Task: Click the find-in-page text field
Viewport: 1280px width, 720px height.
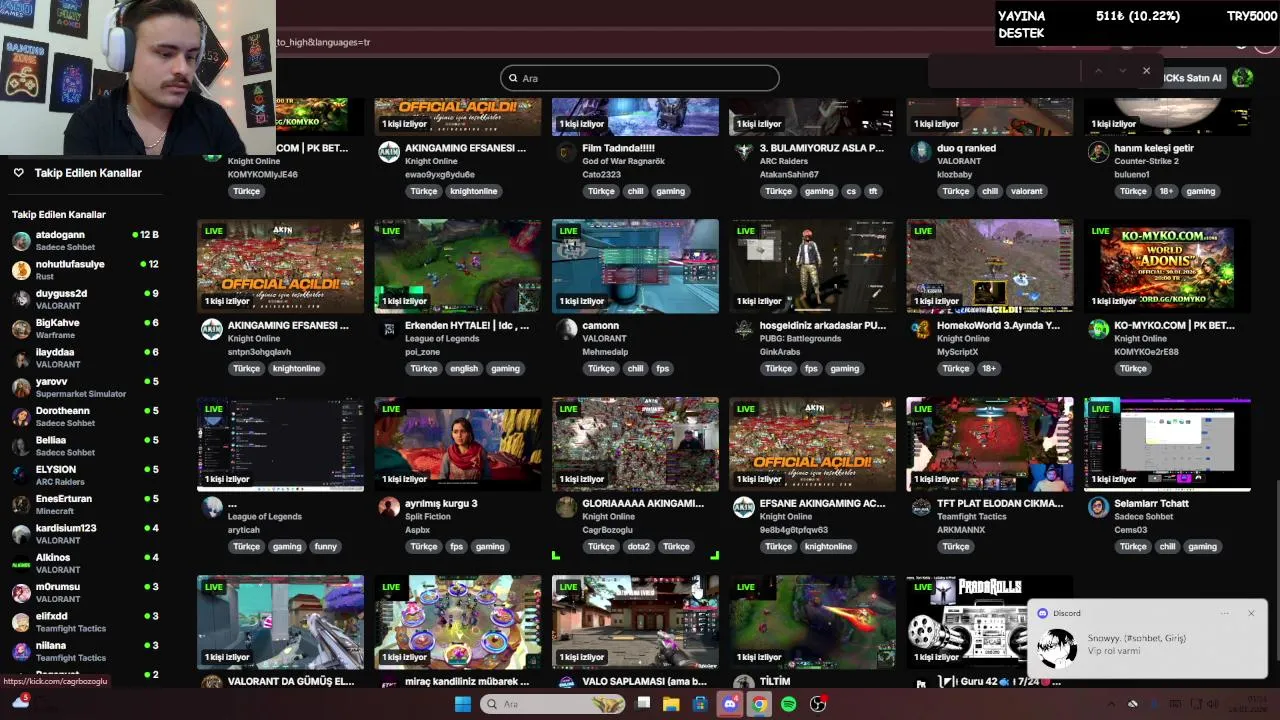Action: click(1005, 71)
